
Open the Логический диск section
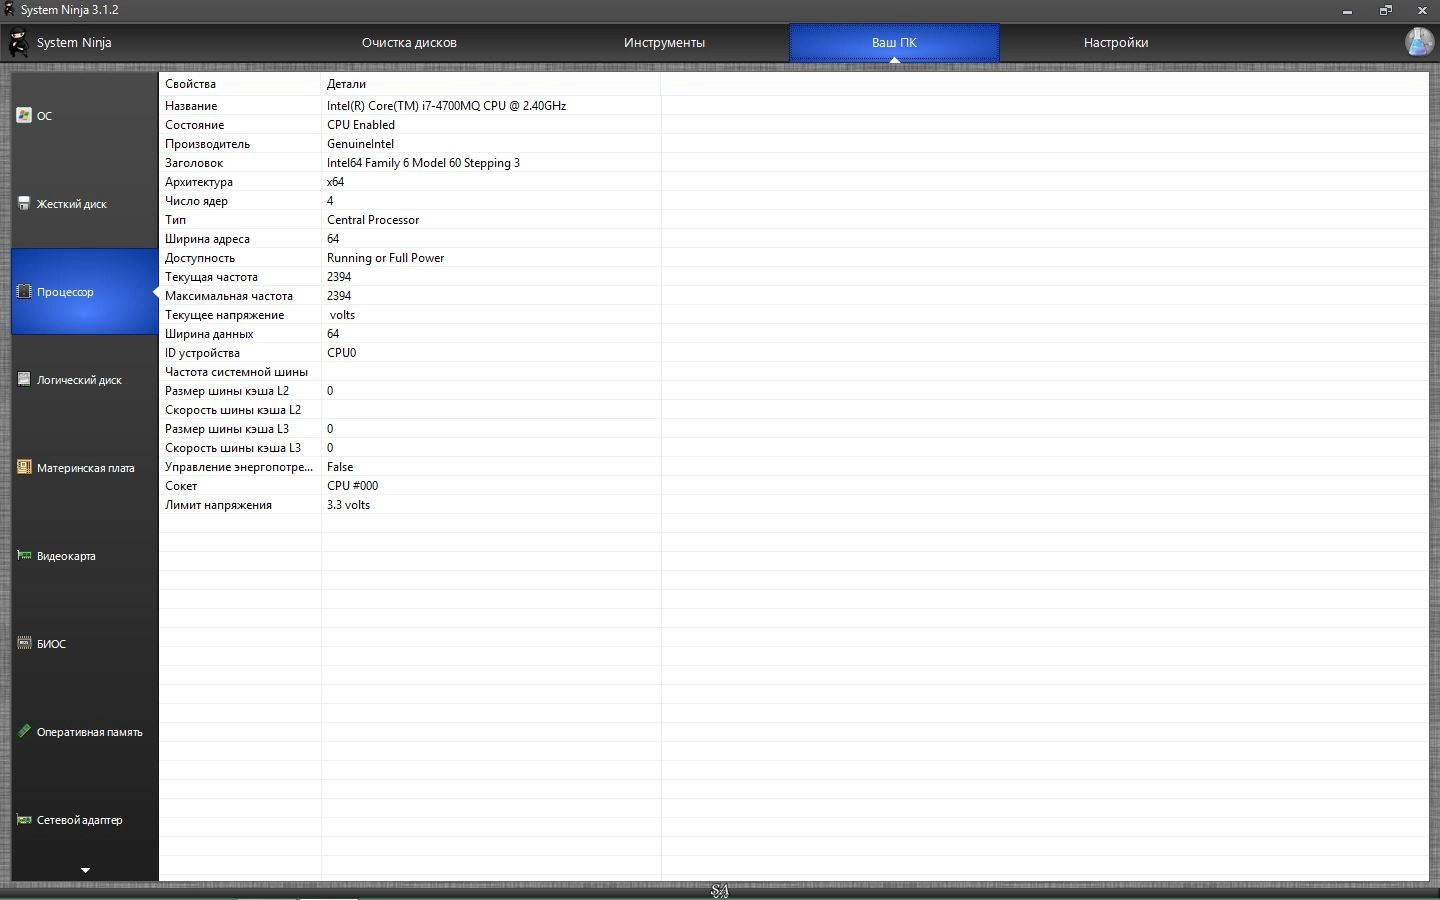point(84,380)
